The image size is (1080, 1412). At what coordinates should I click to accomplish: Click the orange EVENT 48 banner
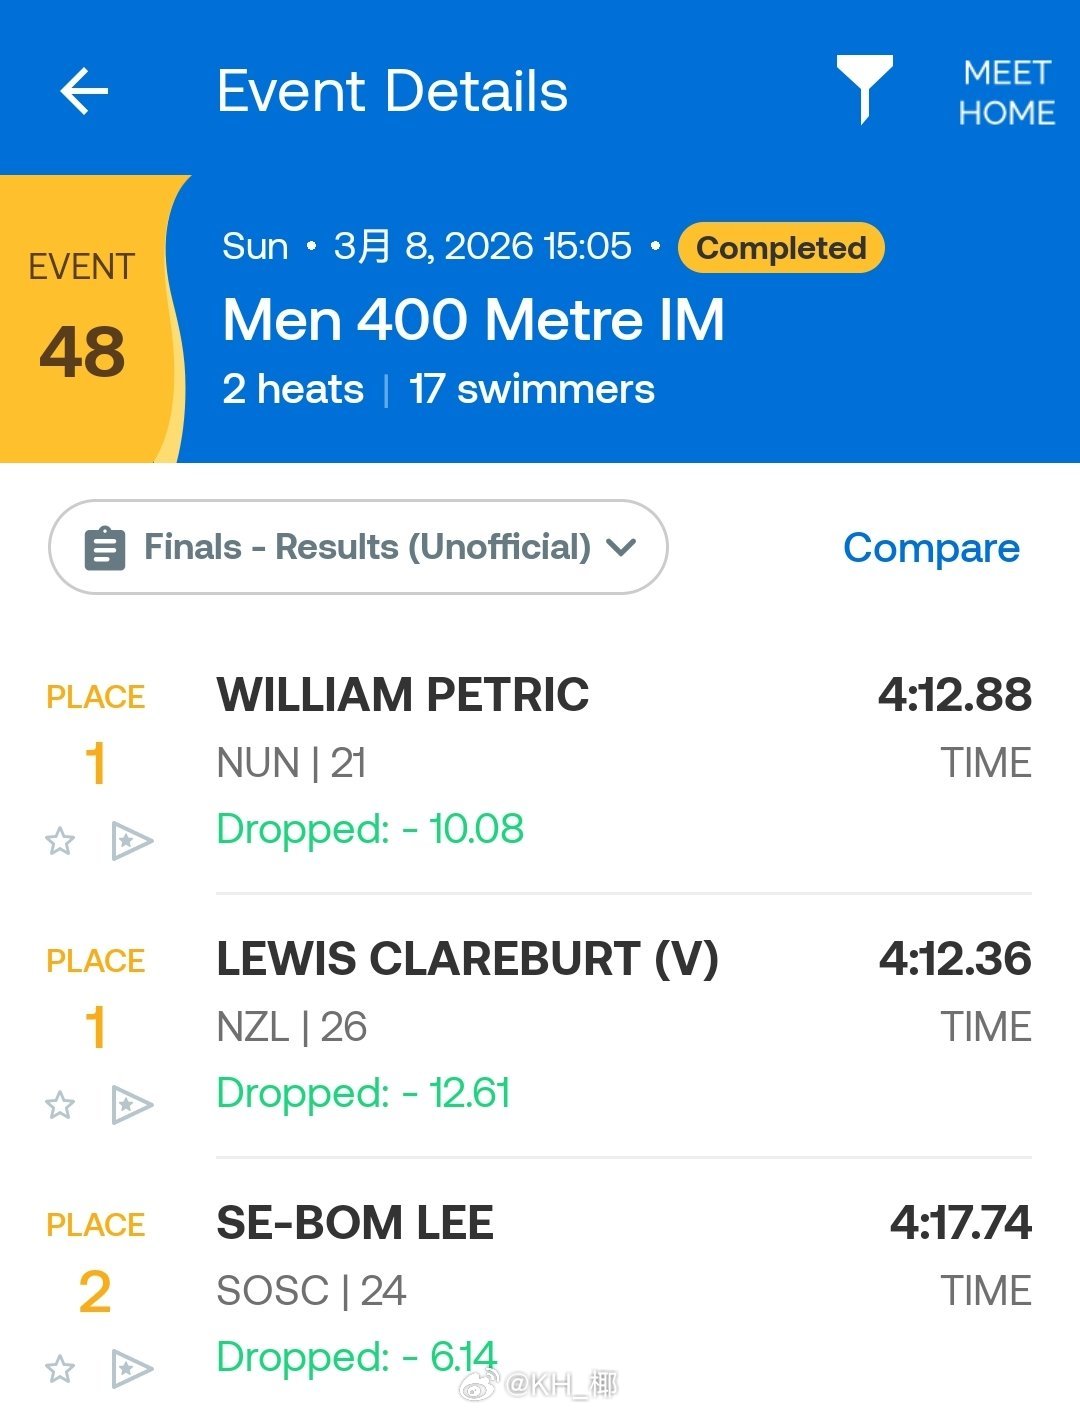tap(82, 310)
